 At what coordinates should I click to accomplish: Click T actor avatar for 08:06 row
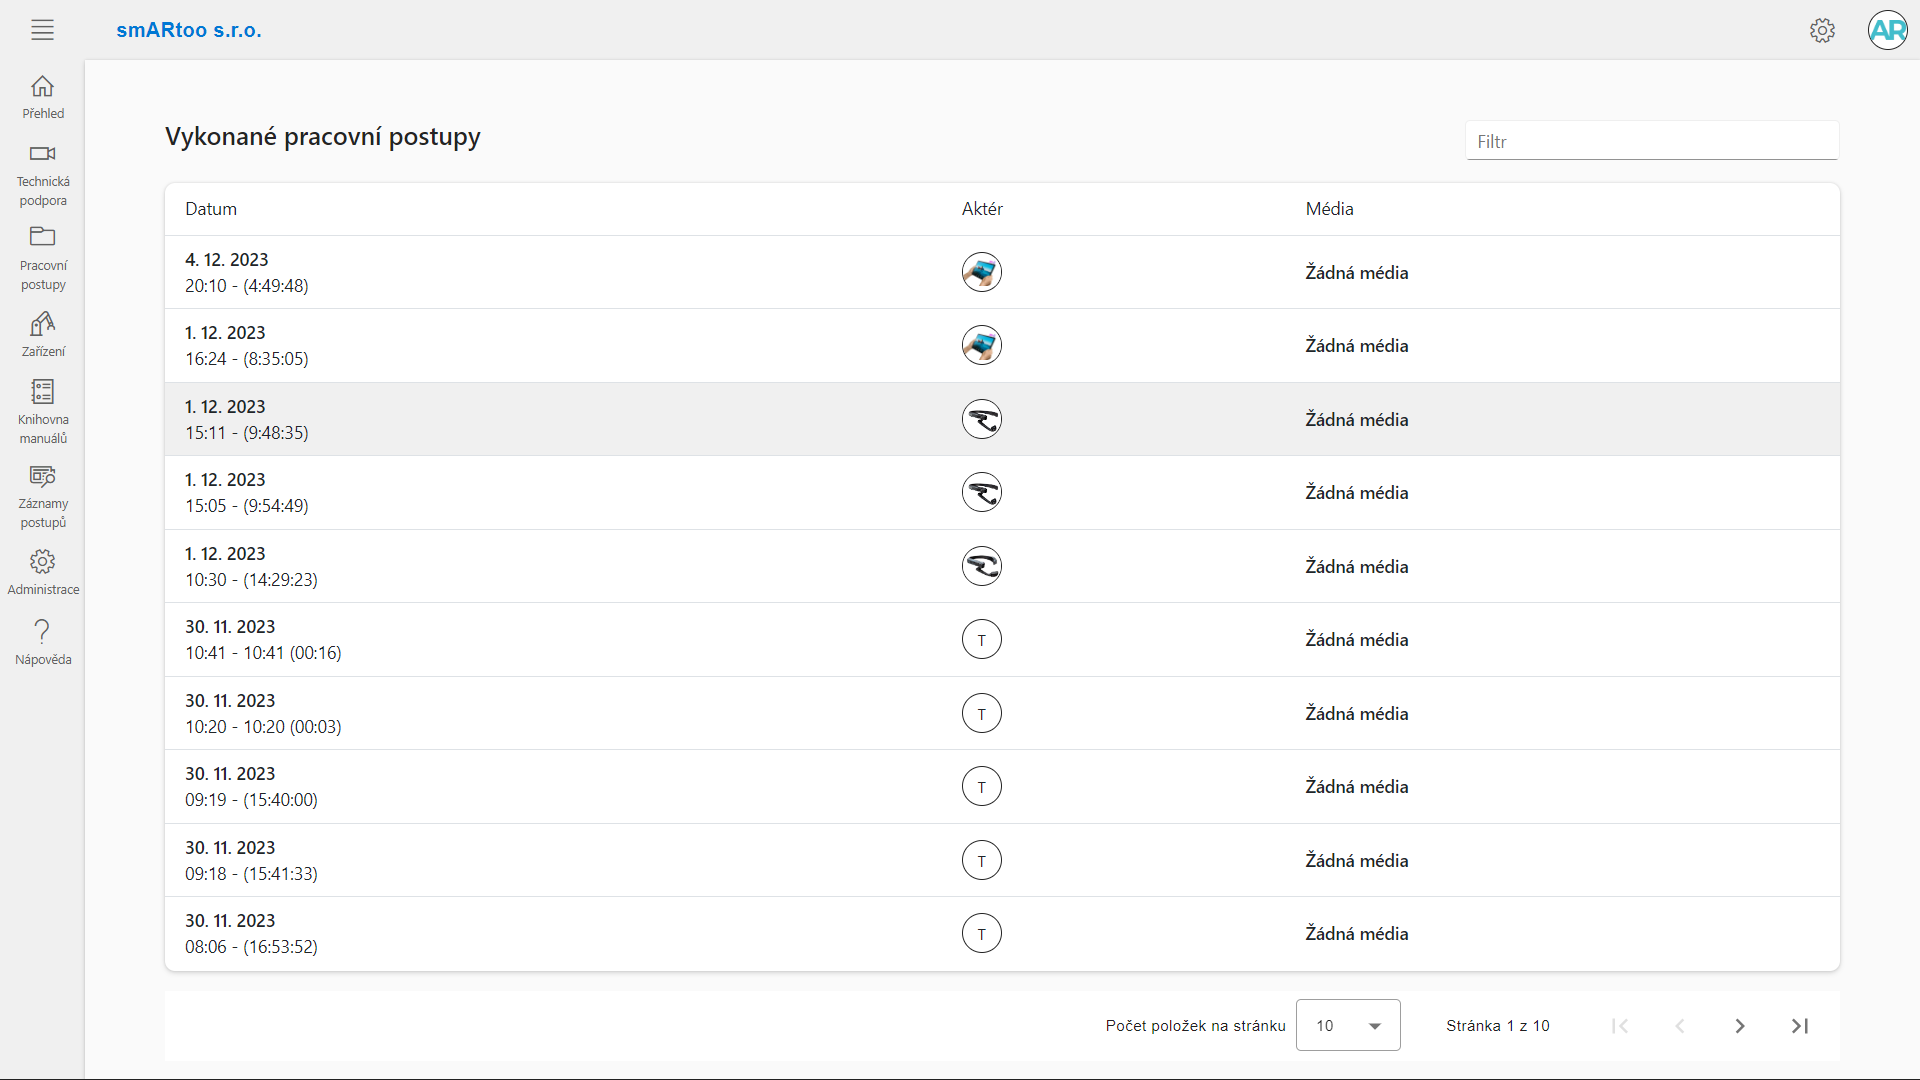coord(981,933)
